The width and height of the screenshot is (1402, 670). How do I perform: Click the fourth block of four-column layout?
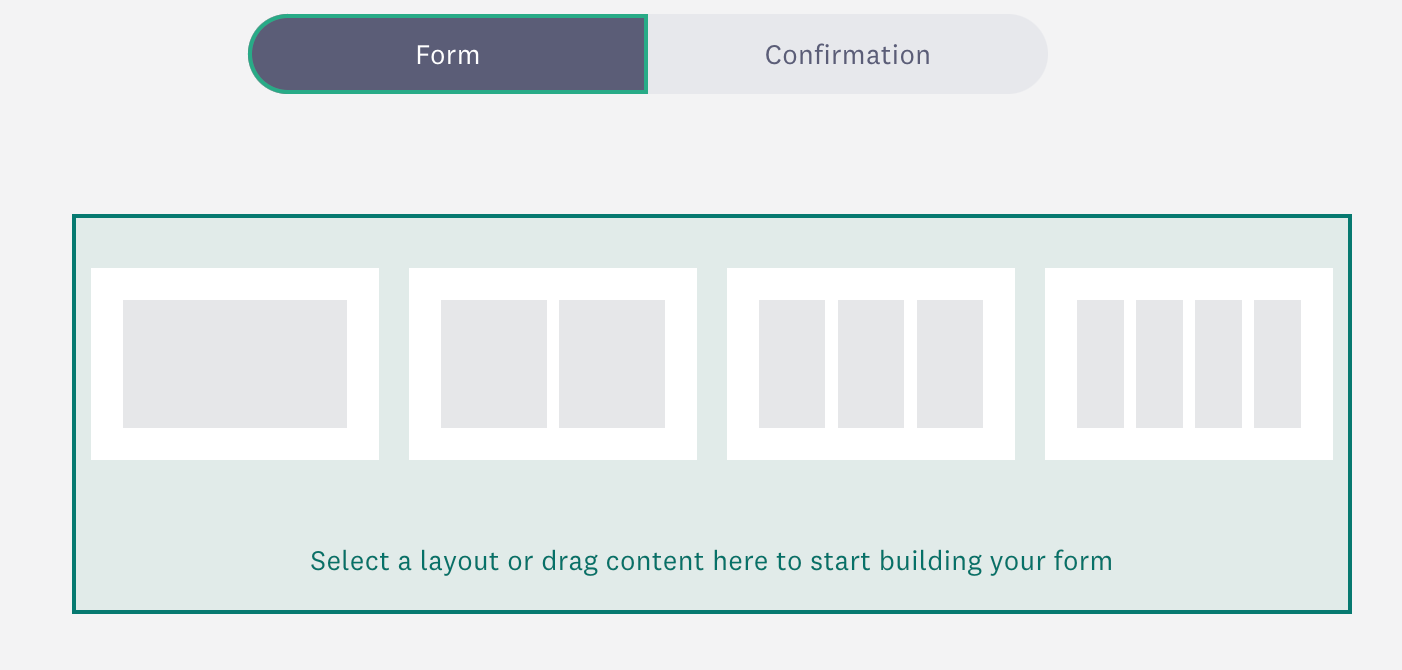[x=1277, y=364]
